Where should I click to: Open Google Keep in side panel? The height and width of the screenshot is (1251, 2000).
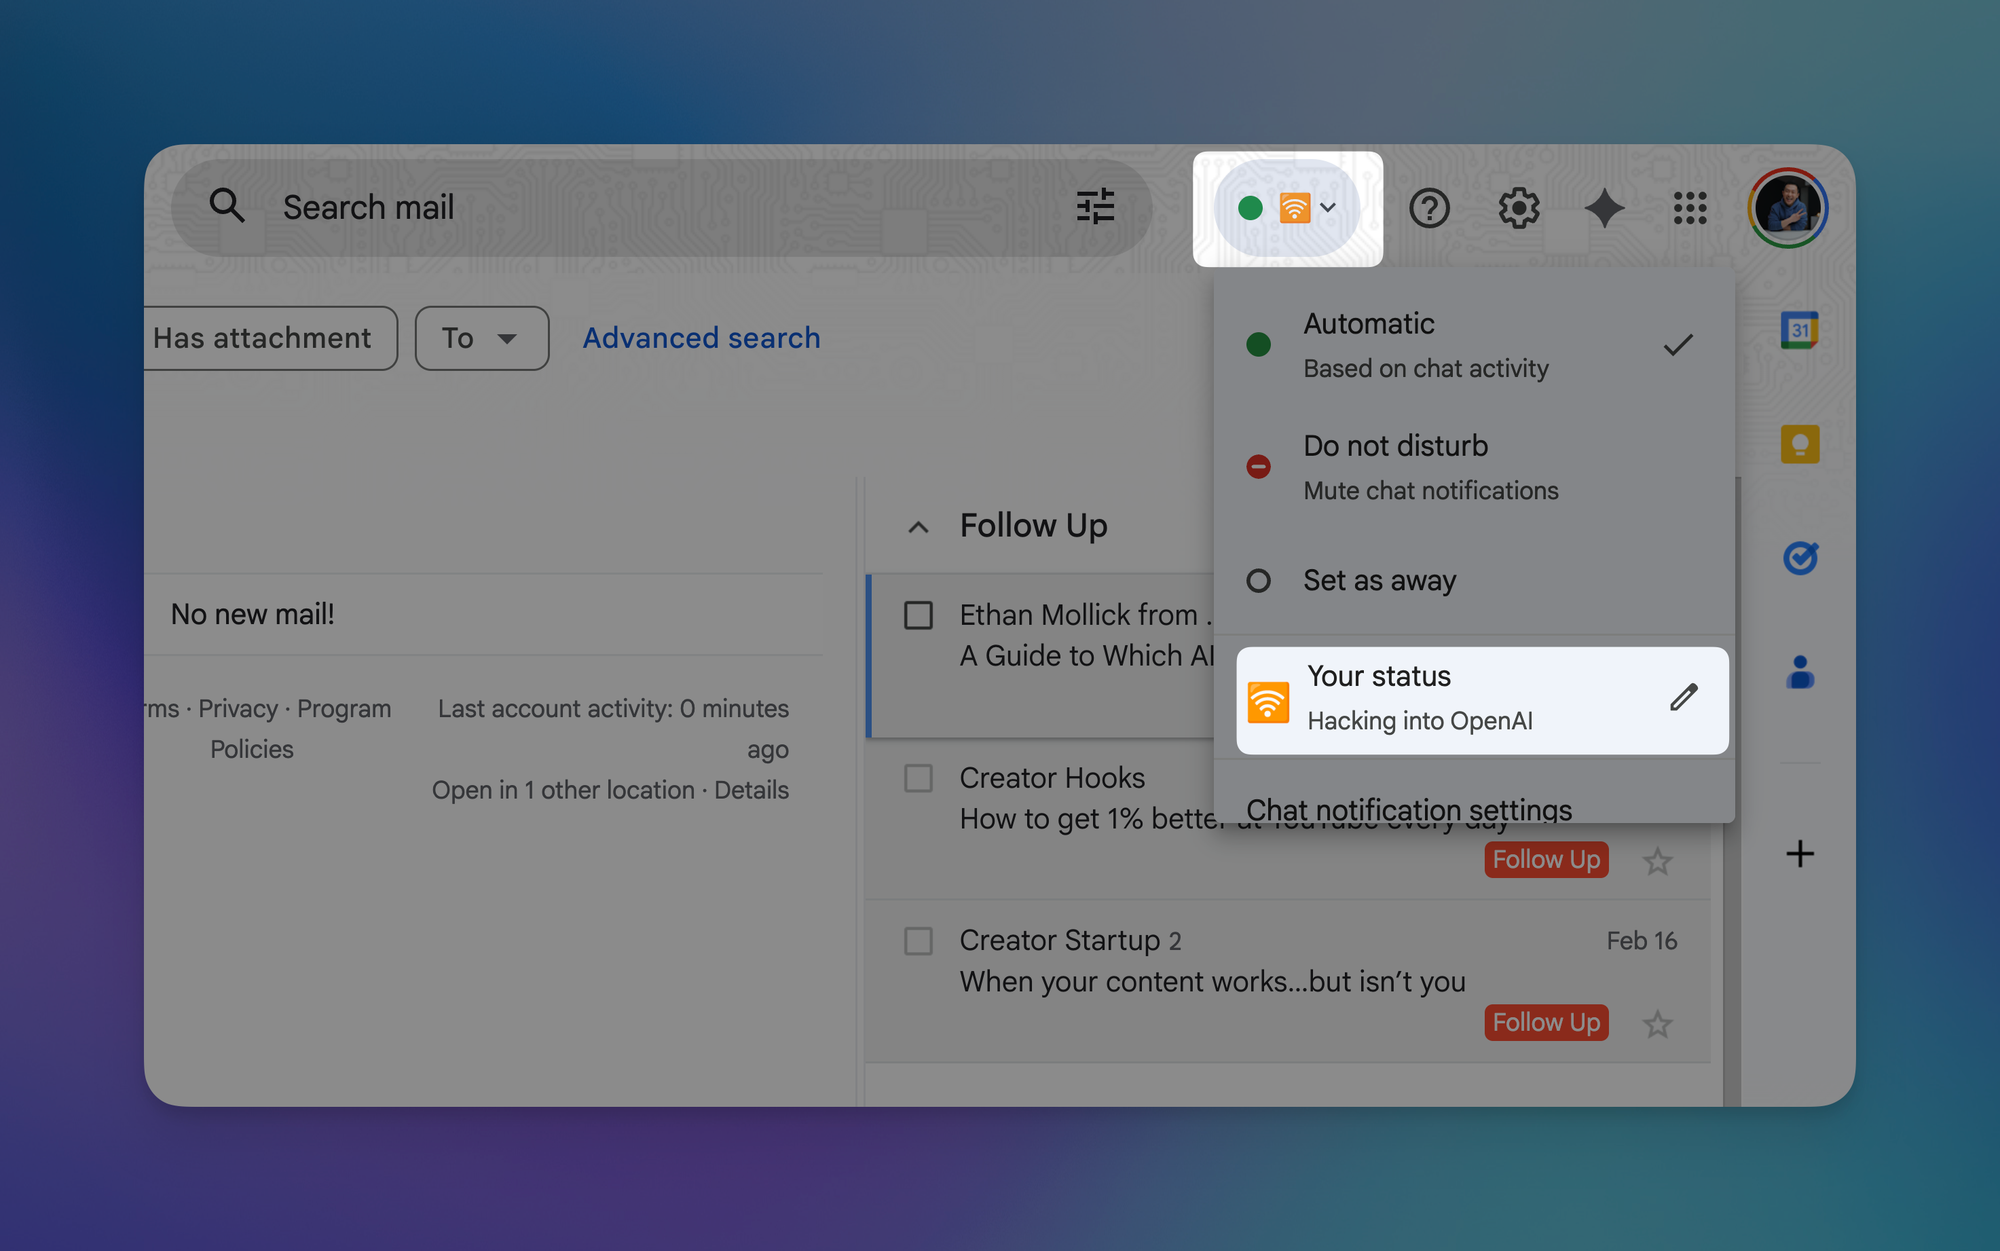(x=1799, y=444)
